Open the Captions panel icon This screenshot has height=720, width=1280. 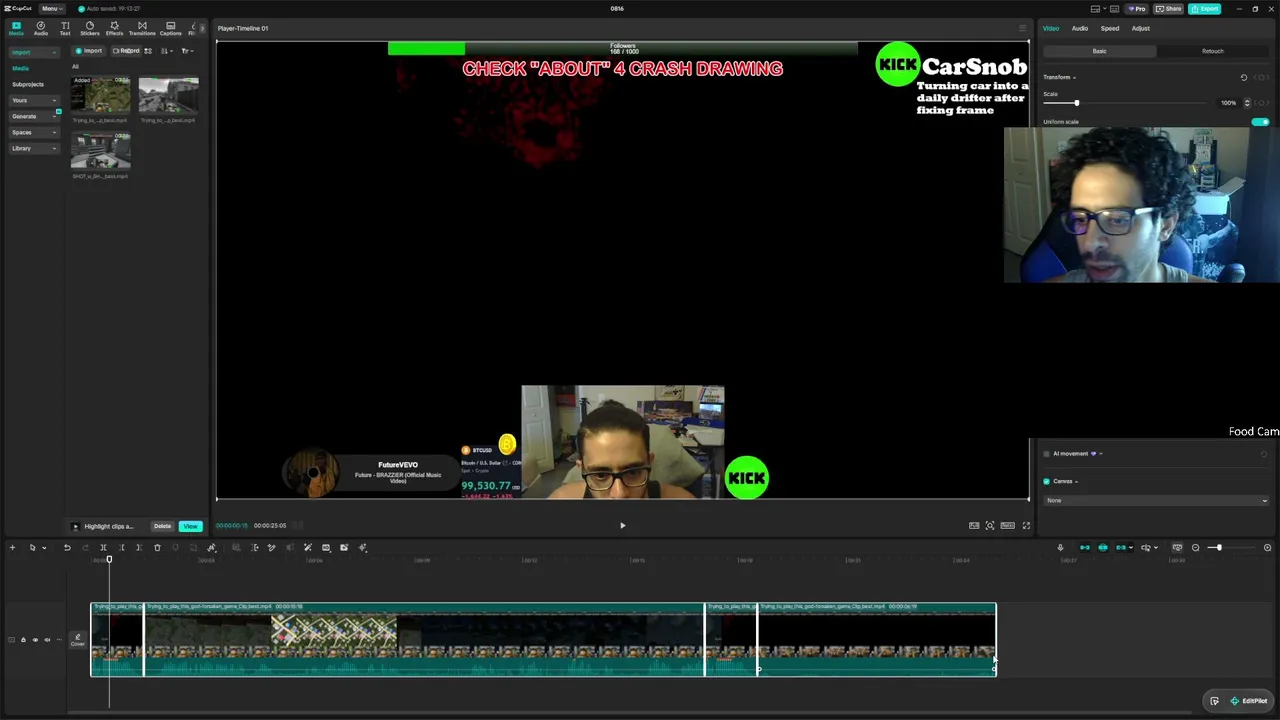coord(171,28)
